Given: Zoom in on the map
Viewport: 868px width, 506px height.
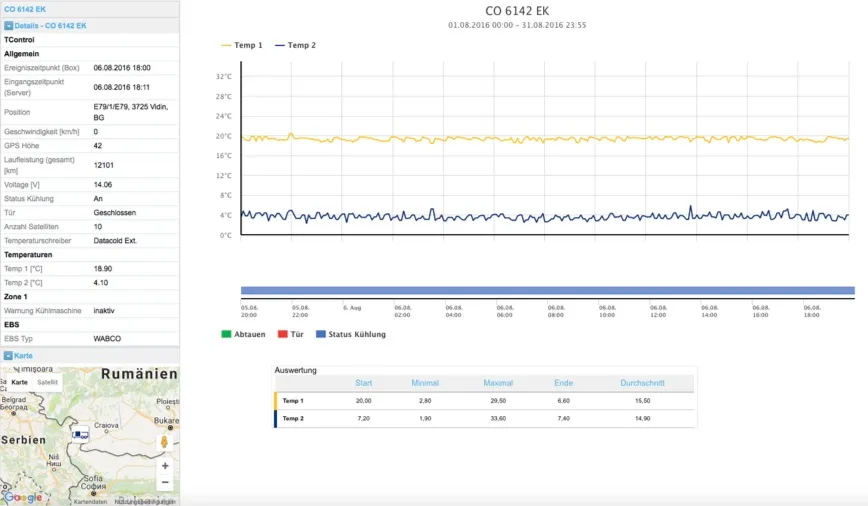Looking at the screenshot, I should point(165,466).
